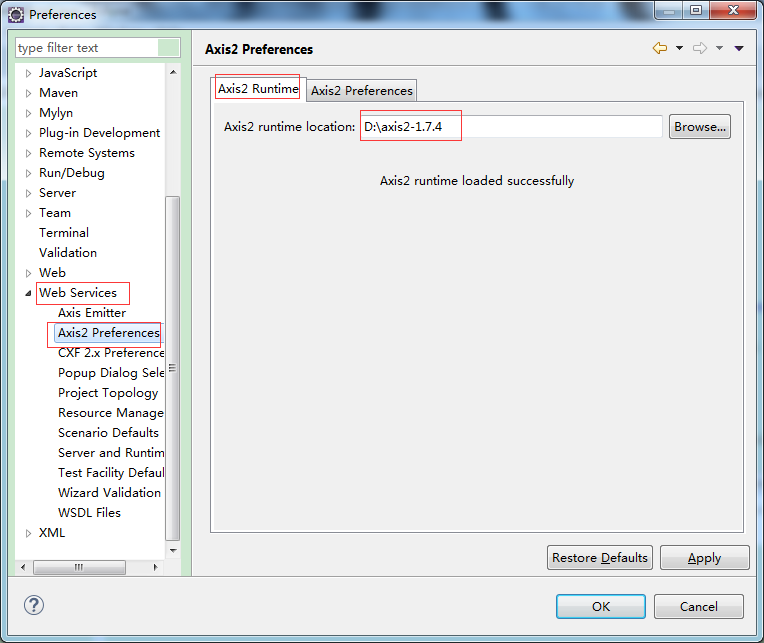This screenshot has width=764, height=643.
Task: Click the Apply button
Action: pyautogui.click(x=704, y=557)
